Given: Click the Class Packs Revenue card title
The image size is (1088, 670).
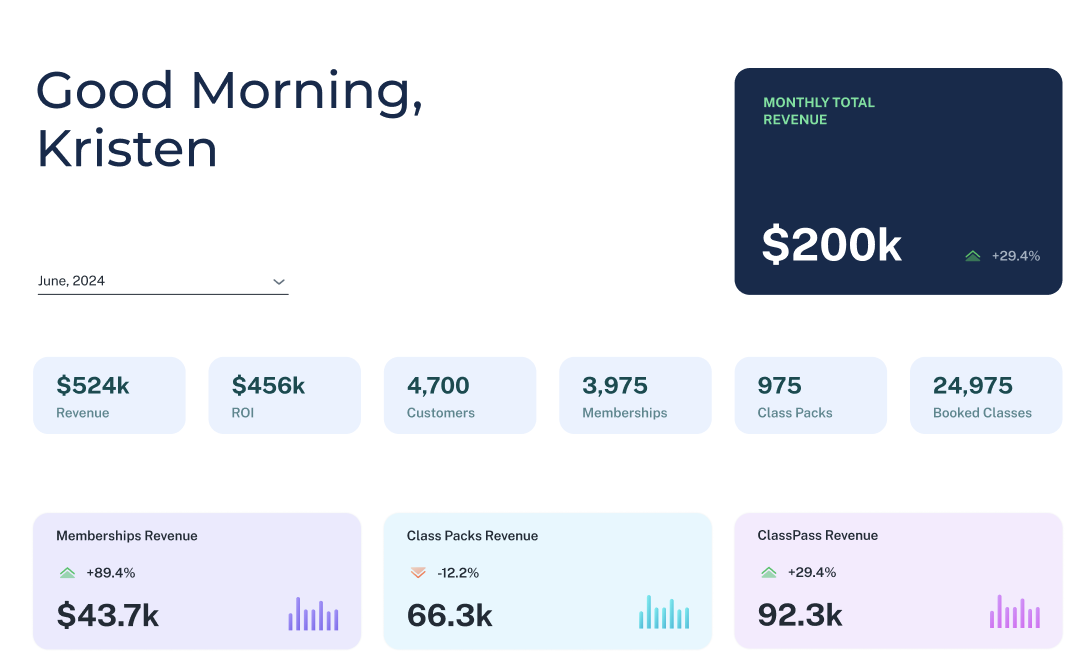Looking at the screenshot, I should (472, 536).
